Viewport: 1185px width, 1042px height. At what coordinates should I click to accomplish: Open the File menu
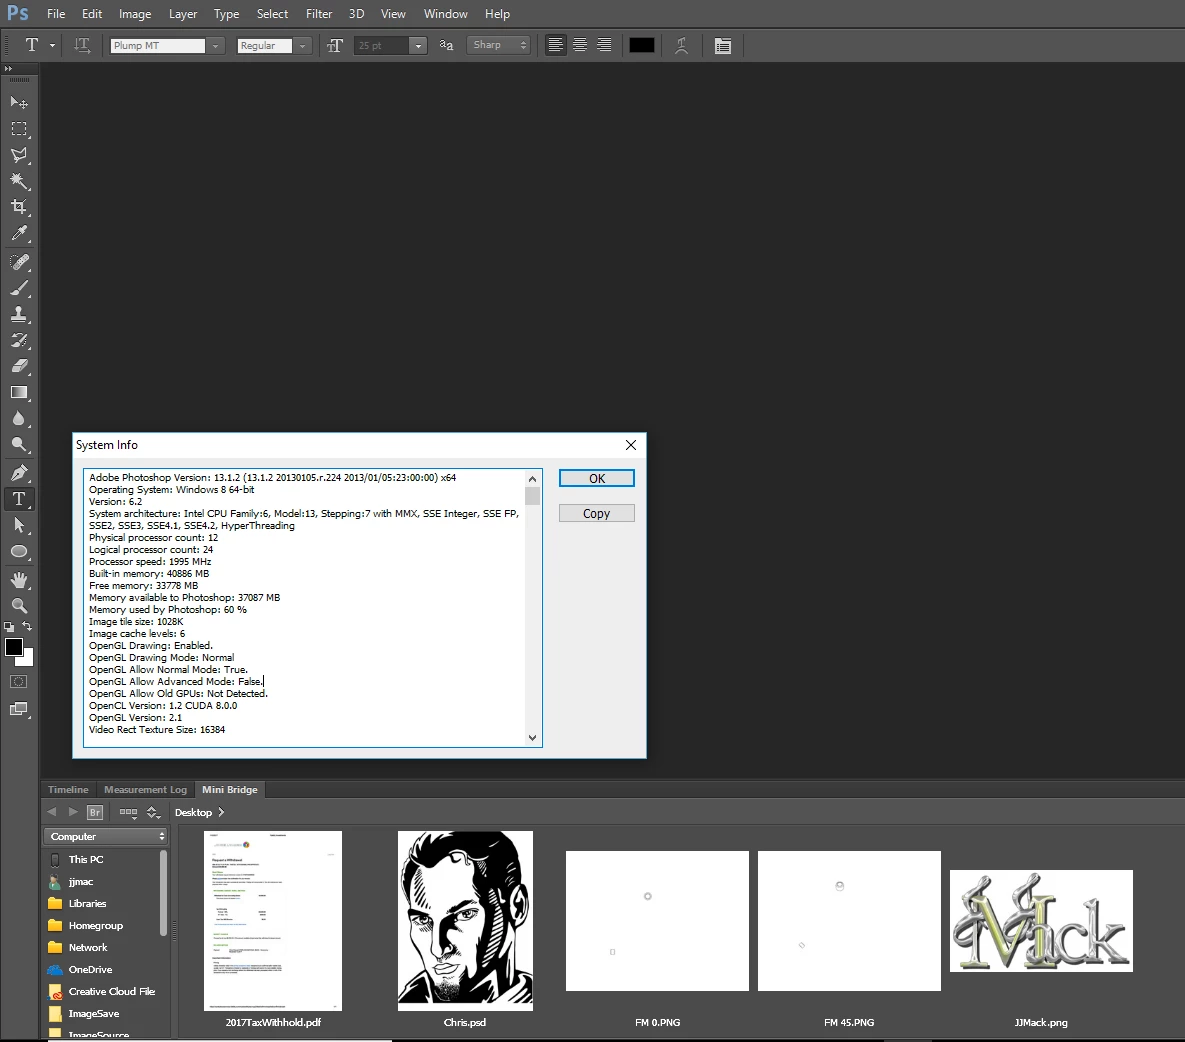pyautogui.click(x=56, y=14)
